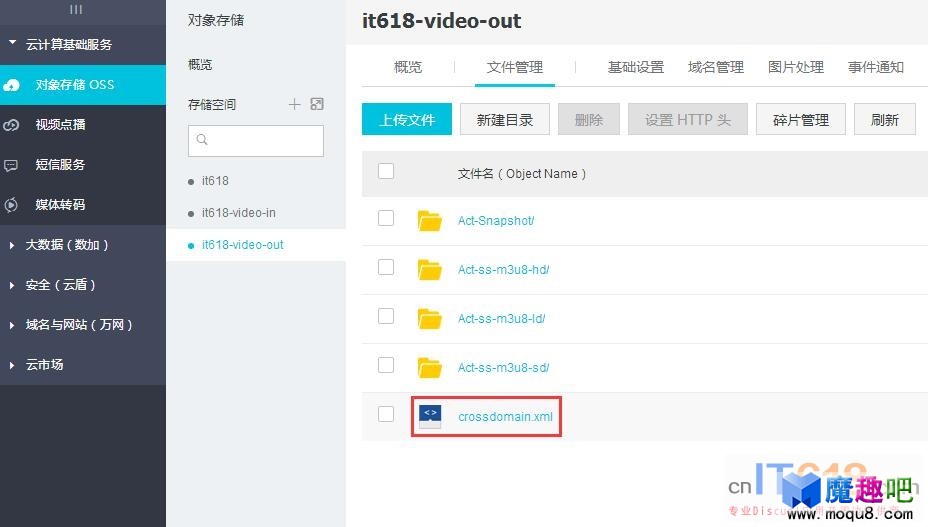Select the it618-video-in bucket

(x=239, y=213)
